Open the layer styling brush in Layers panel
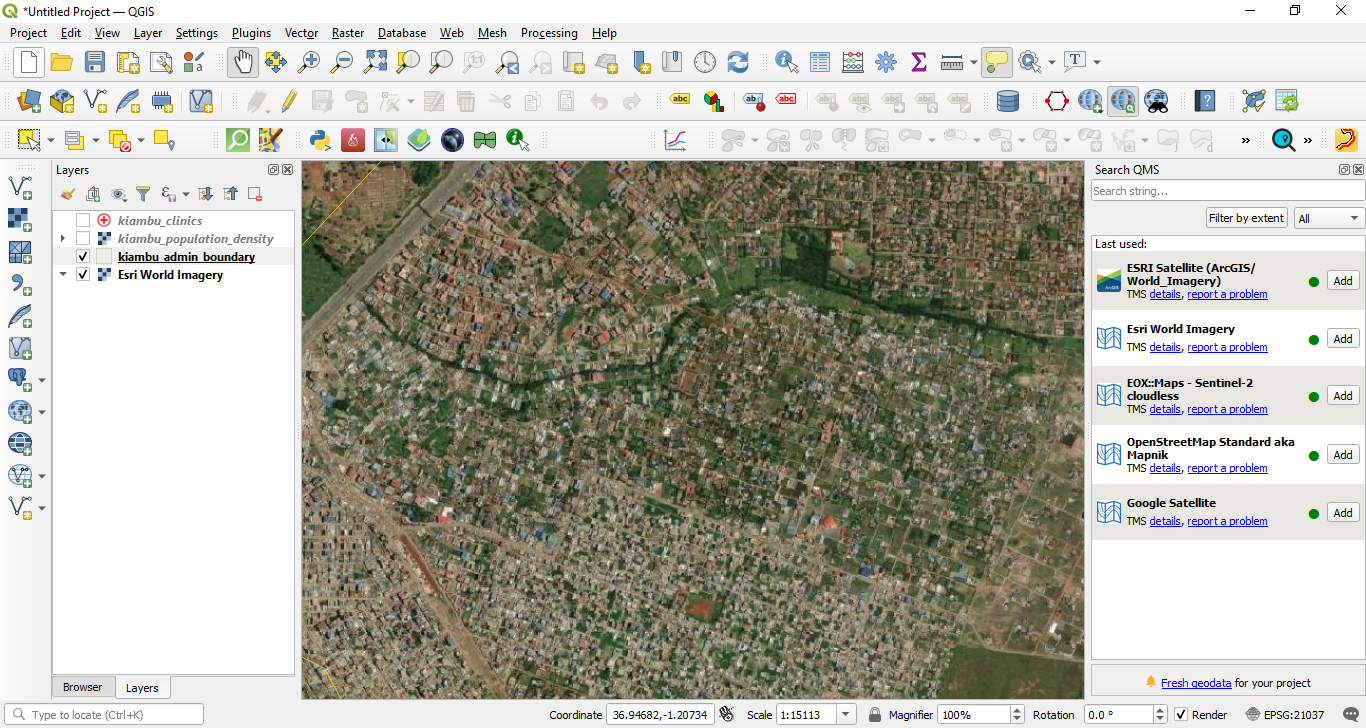This screenshot has height=728, width=1366. tap(68, 194)
